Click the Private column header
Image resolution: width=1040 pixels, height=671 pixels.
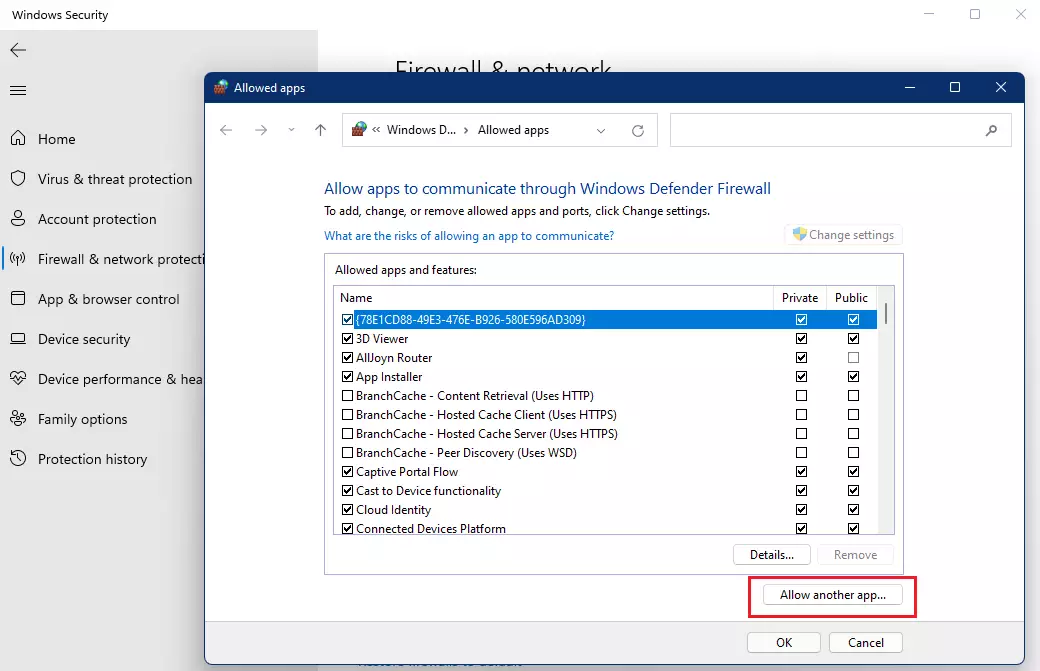pos(800,298)
